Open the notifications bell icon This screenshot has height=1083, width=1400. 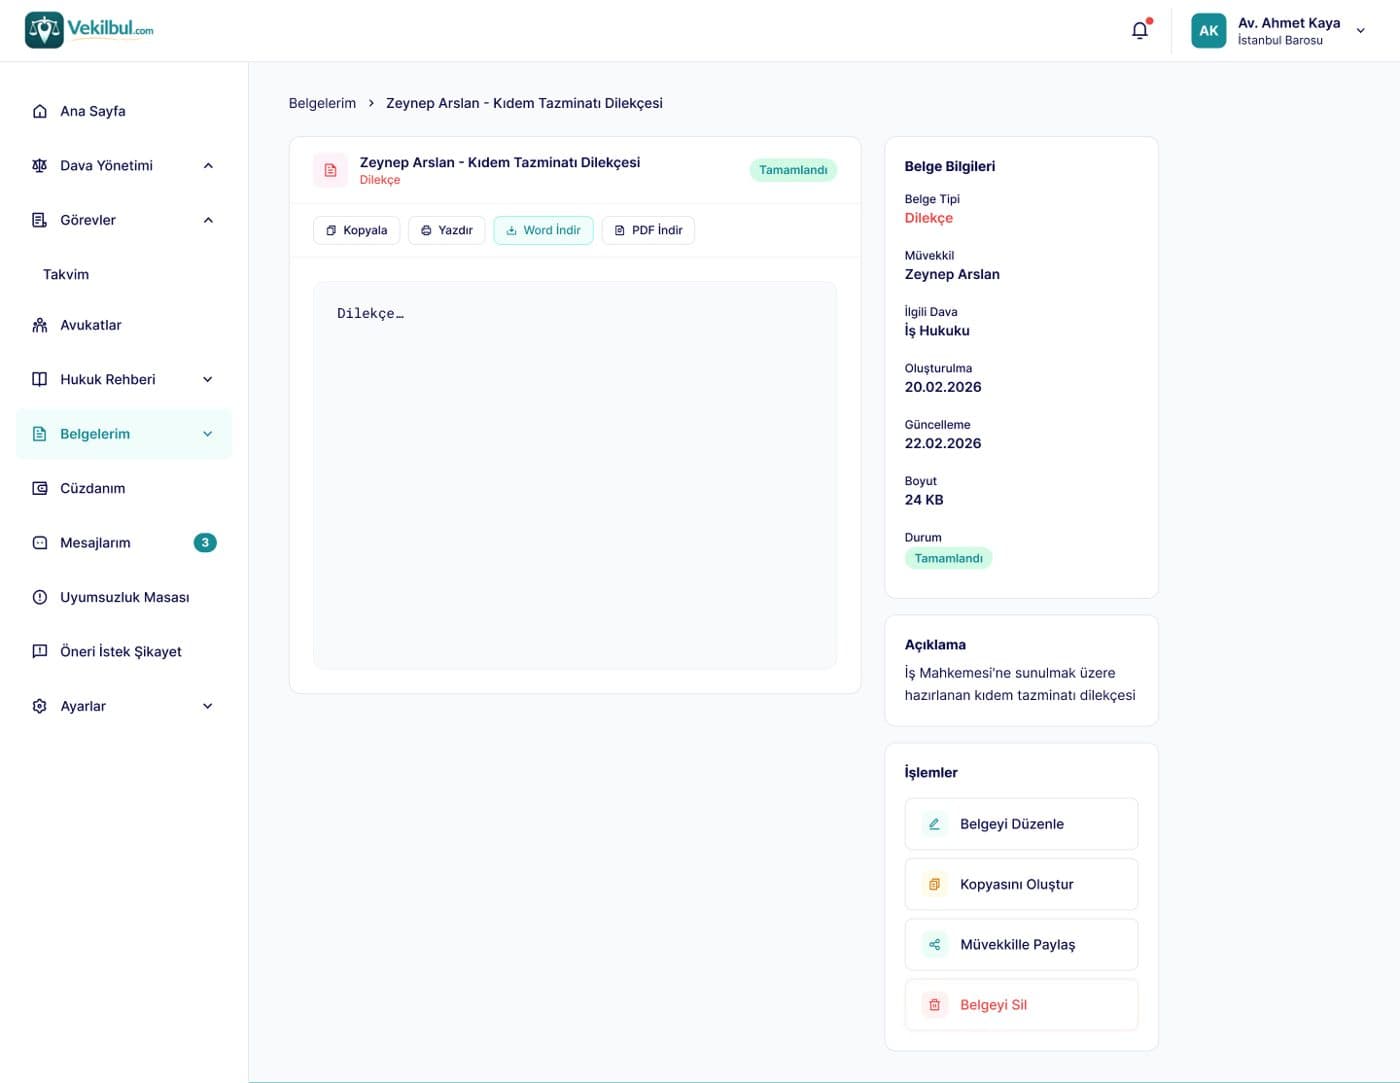pos(1140,30)
